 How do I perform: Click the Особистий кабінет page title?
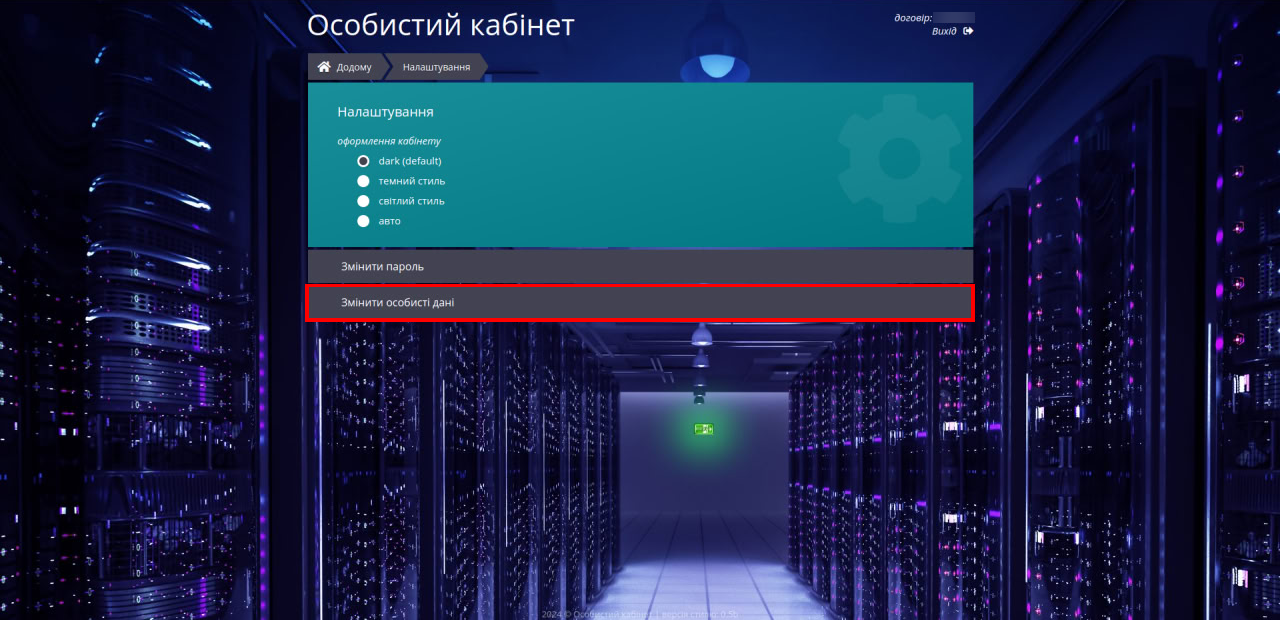coord(441,26)
